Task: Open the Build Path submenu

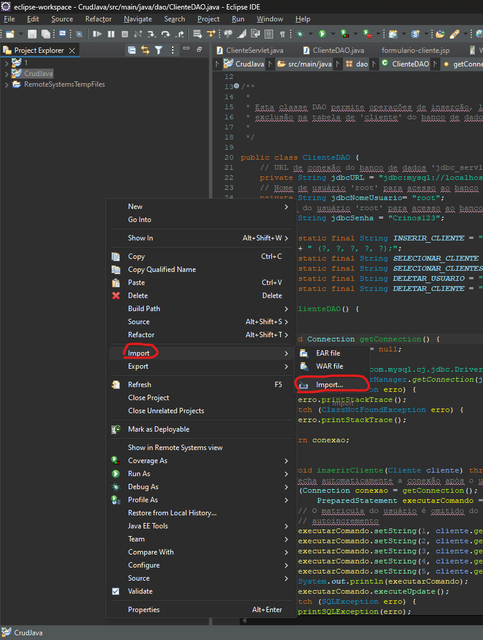Action: point(200,309)
